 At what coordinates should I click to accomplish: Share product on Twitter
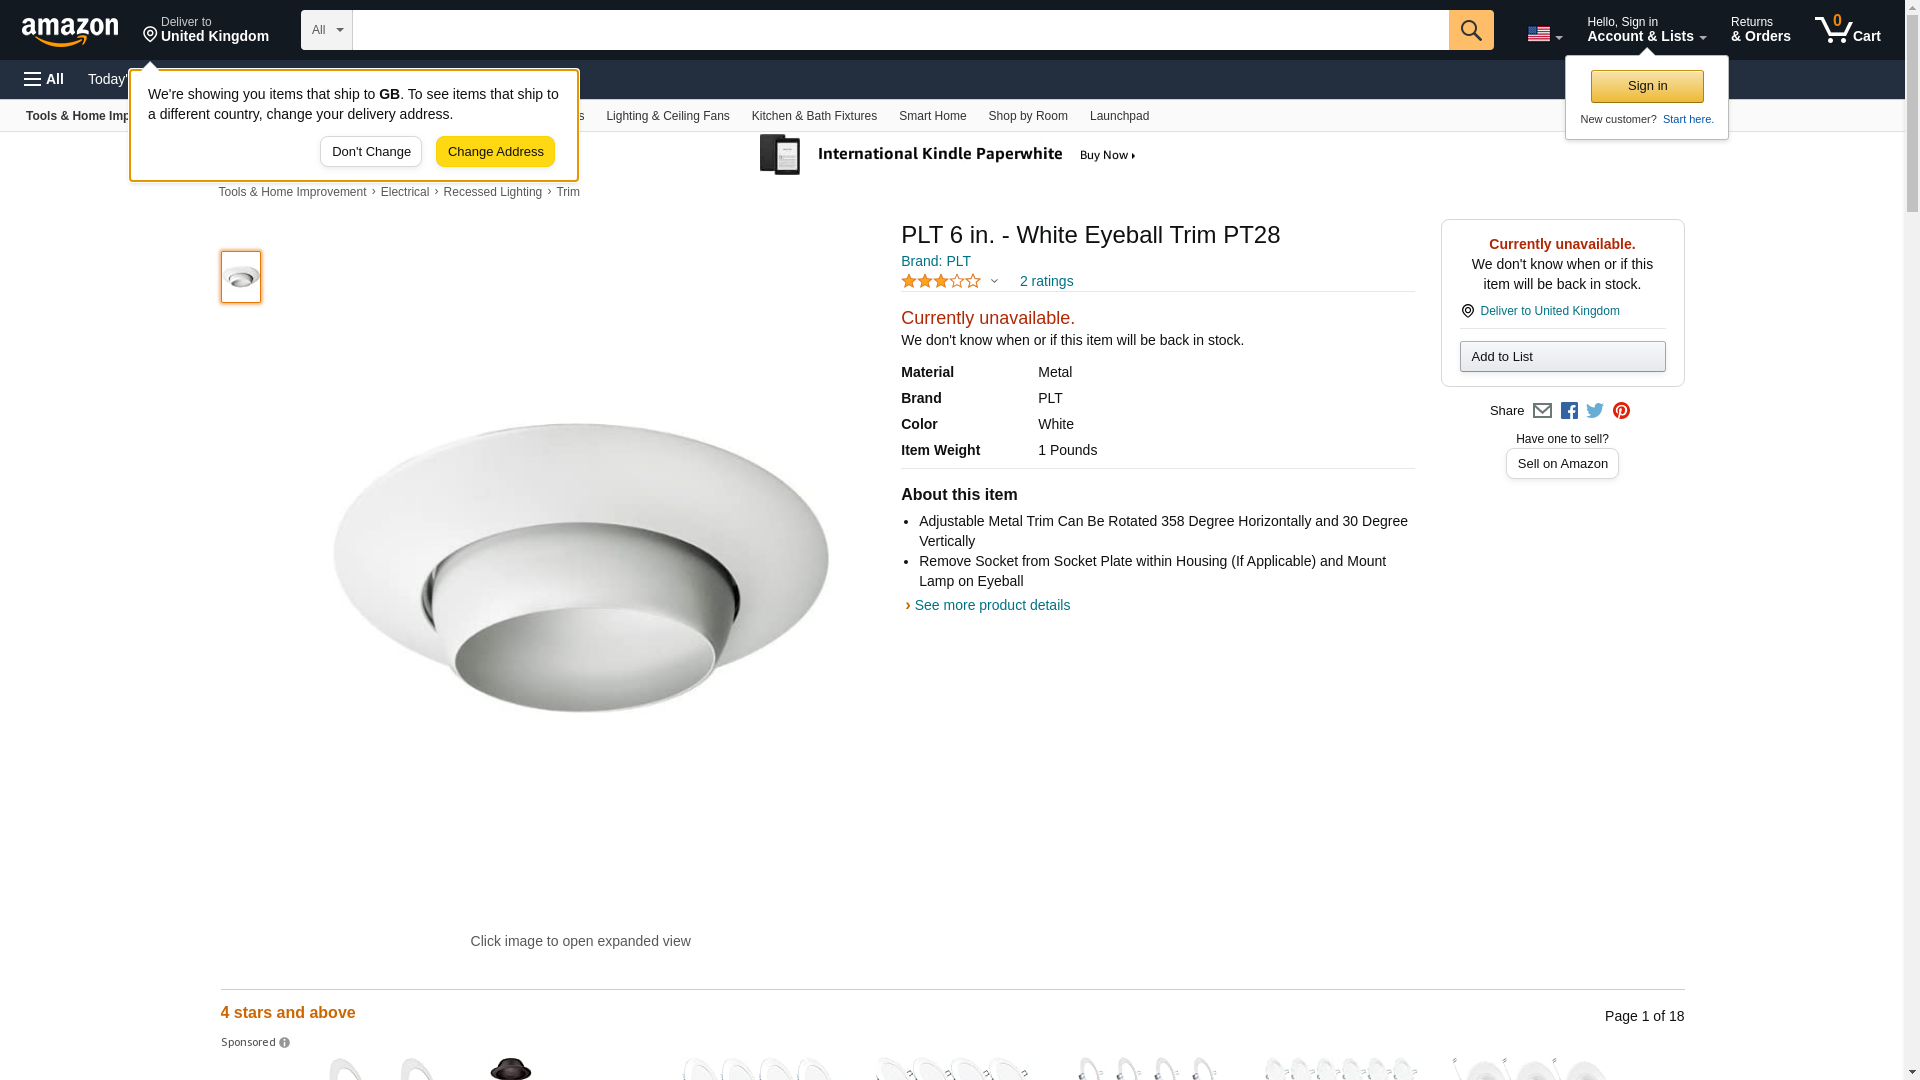1595,411
